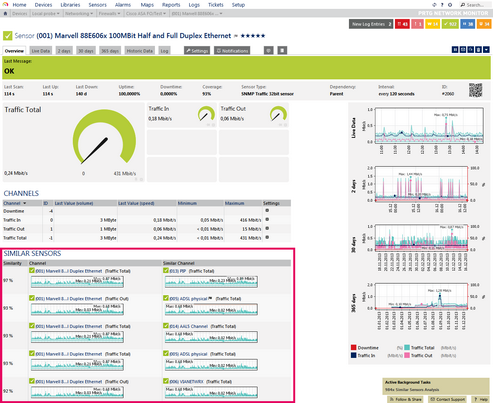Toggle the teal Traffic Total legend swatch
The image size is (493, 403).
point(407,347)
